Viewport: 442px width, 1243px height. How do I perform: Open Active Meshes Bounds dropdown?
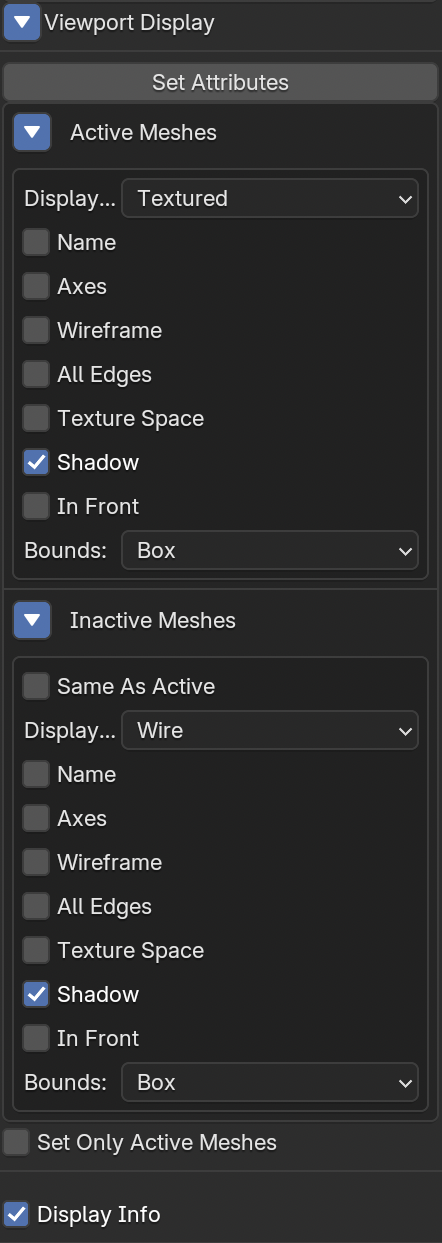[270, 550]
